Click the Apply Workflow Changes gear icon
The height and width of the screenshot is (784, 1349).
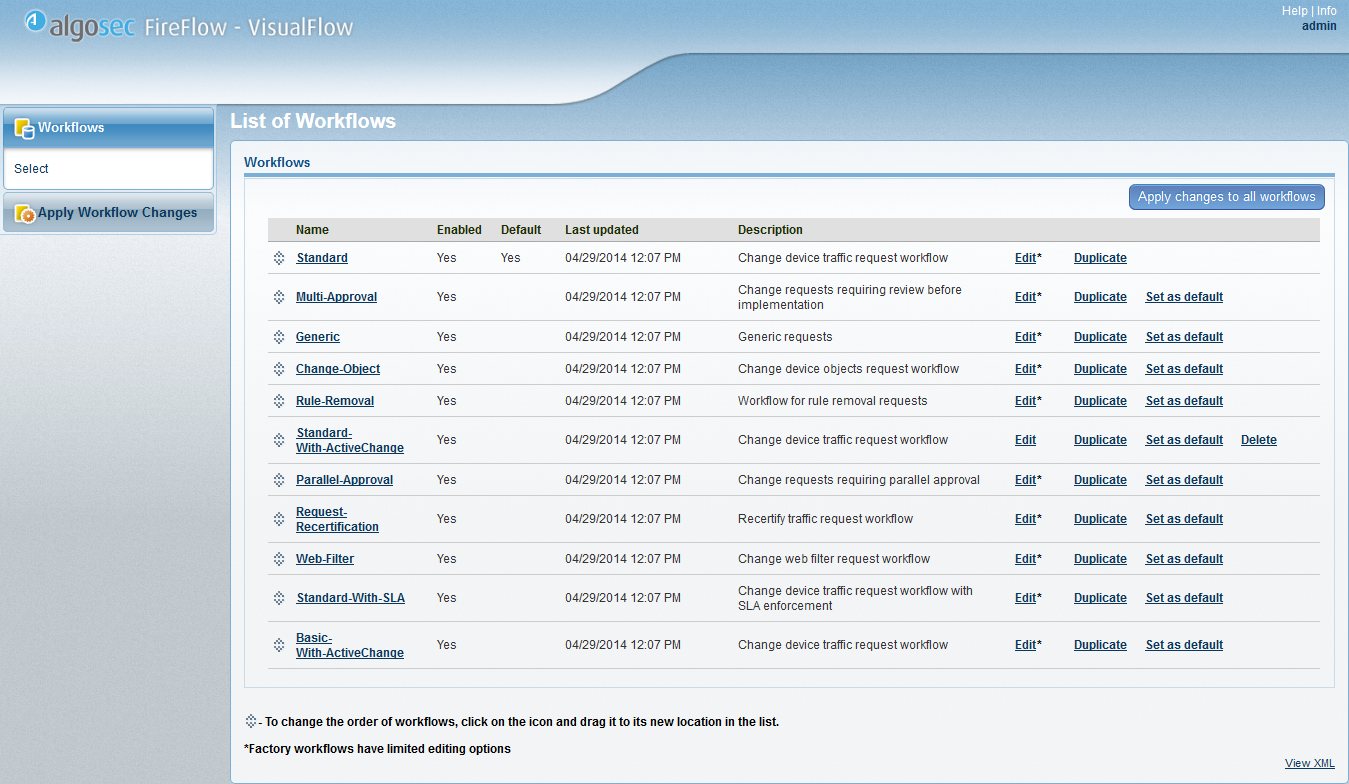point(25,212)
